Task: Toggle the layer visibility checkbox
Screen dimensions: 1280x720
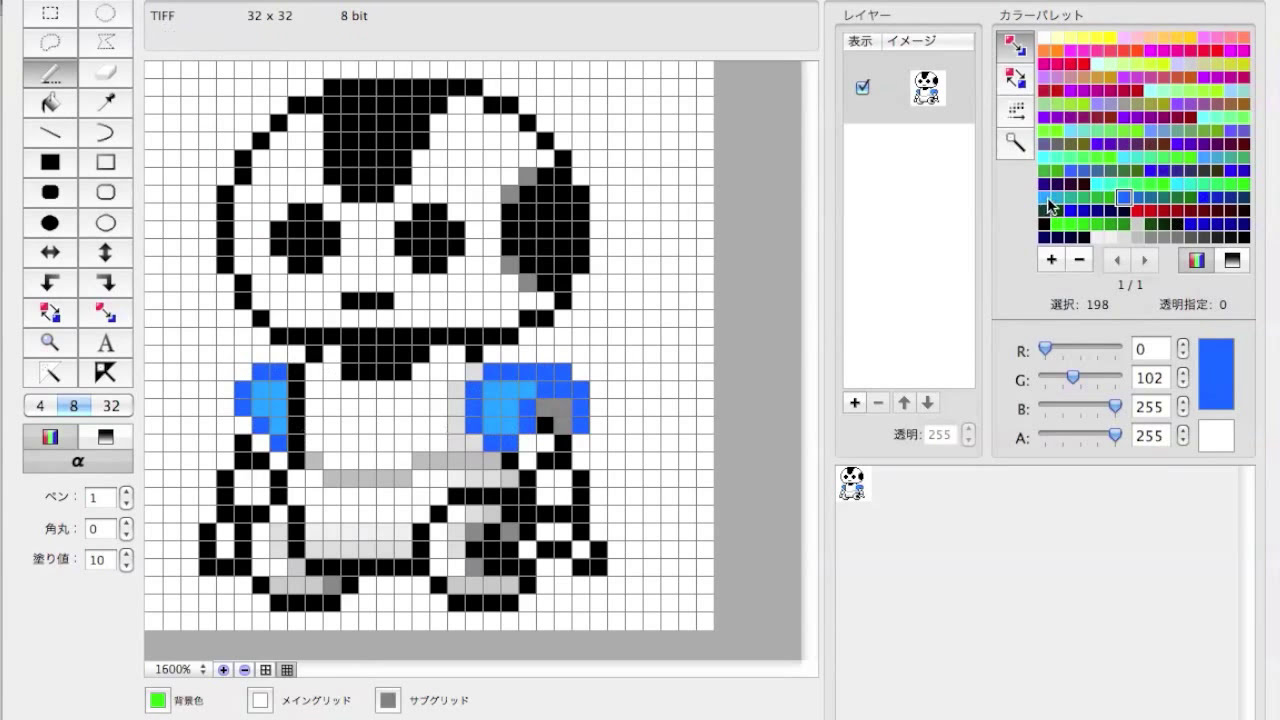Action: point(862,88)
